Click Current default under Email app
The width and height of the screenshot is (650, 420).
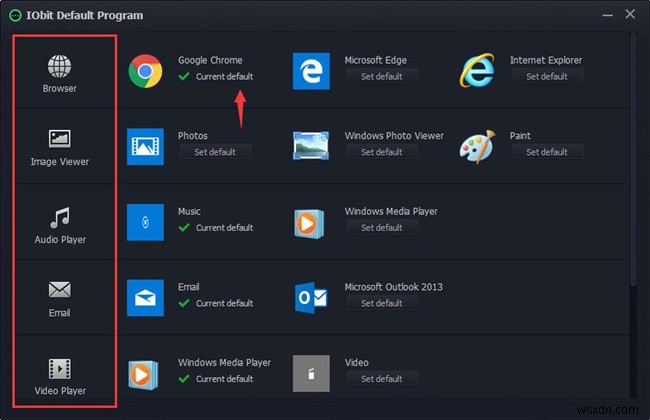click(224, 303)
